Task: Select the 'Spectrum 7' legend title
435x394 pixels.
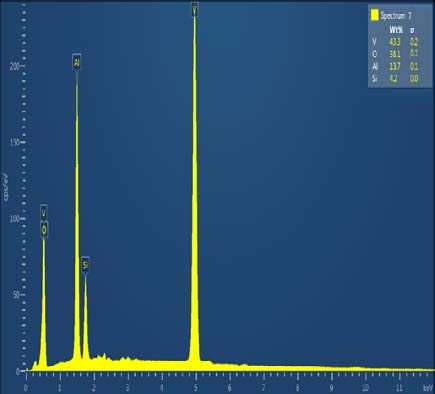Action: 396,16
